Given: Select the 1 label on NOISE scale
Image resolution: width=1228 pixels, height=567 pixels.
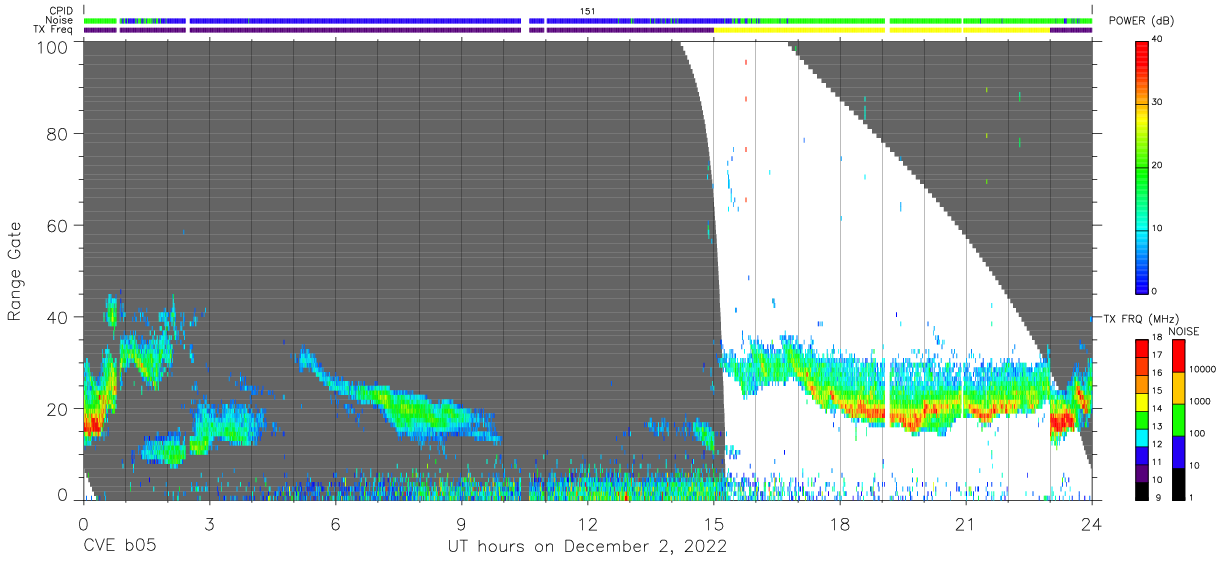Looking at the screenshot, I should coord(1193,497).
